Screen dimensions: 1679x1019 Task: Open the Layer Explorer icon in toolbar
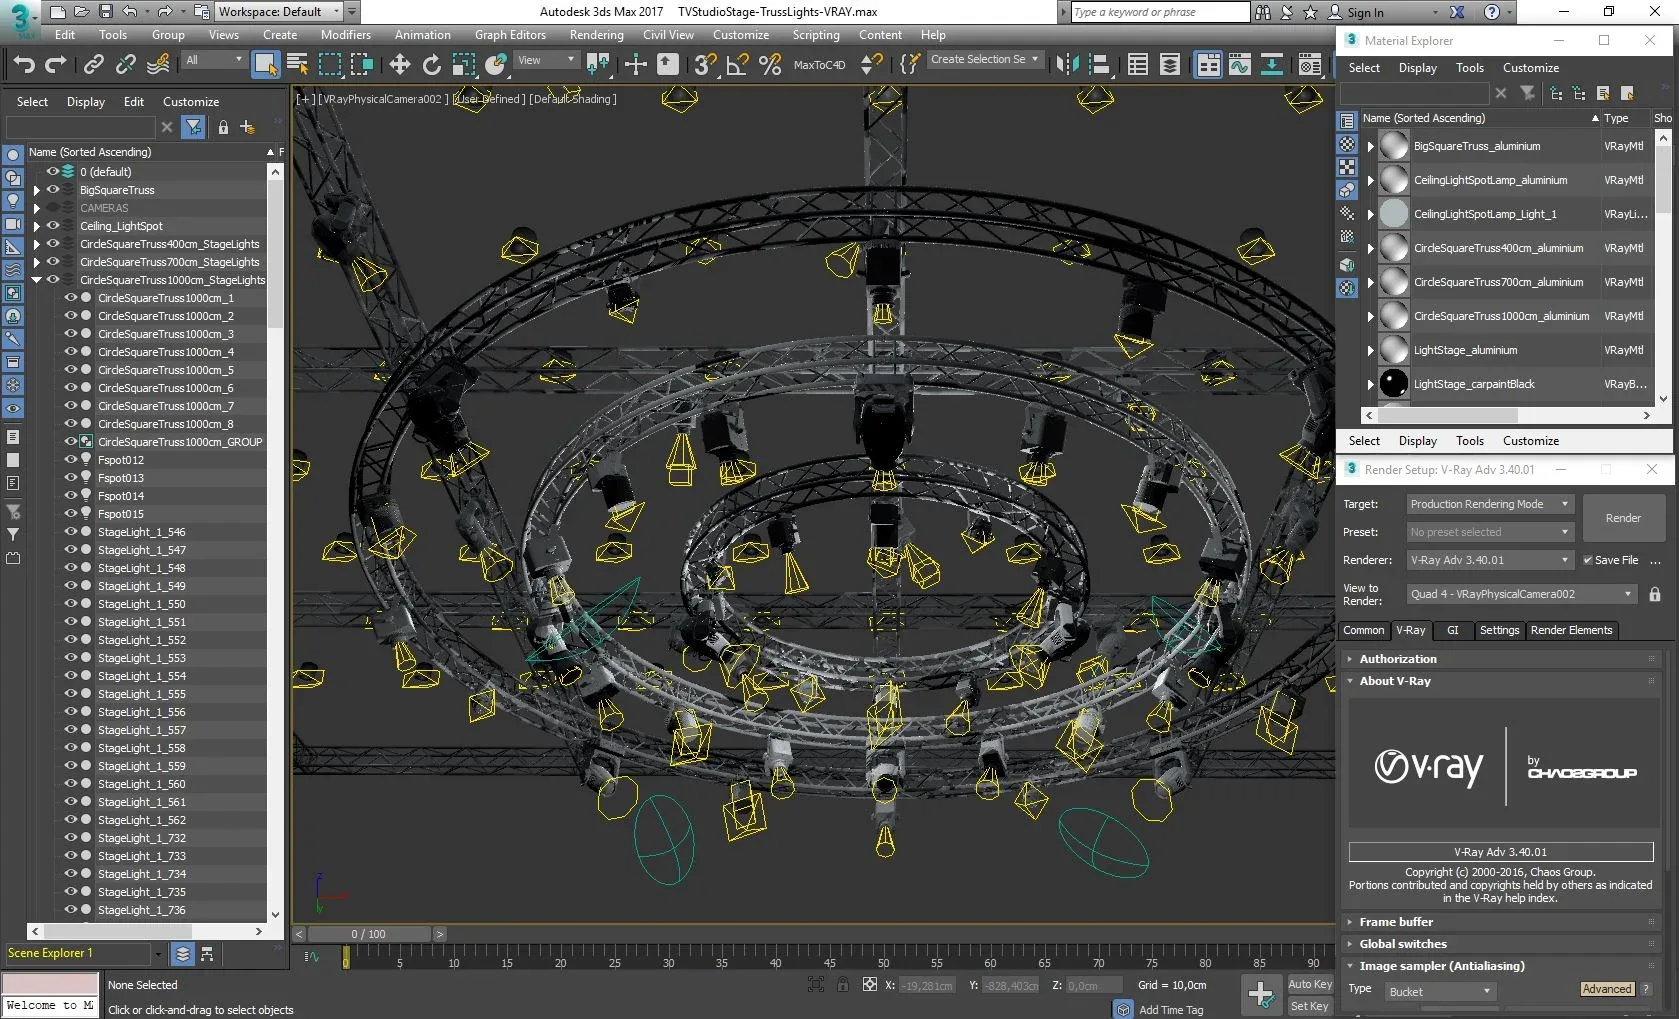click(x=1169, y=65)
